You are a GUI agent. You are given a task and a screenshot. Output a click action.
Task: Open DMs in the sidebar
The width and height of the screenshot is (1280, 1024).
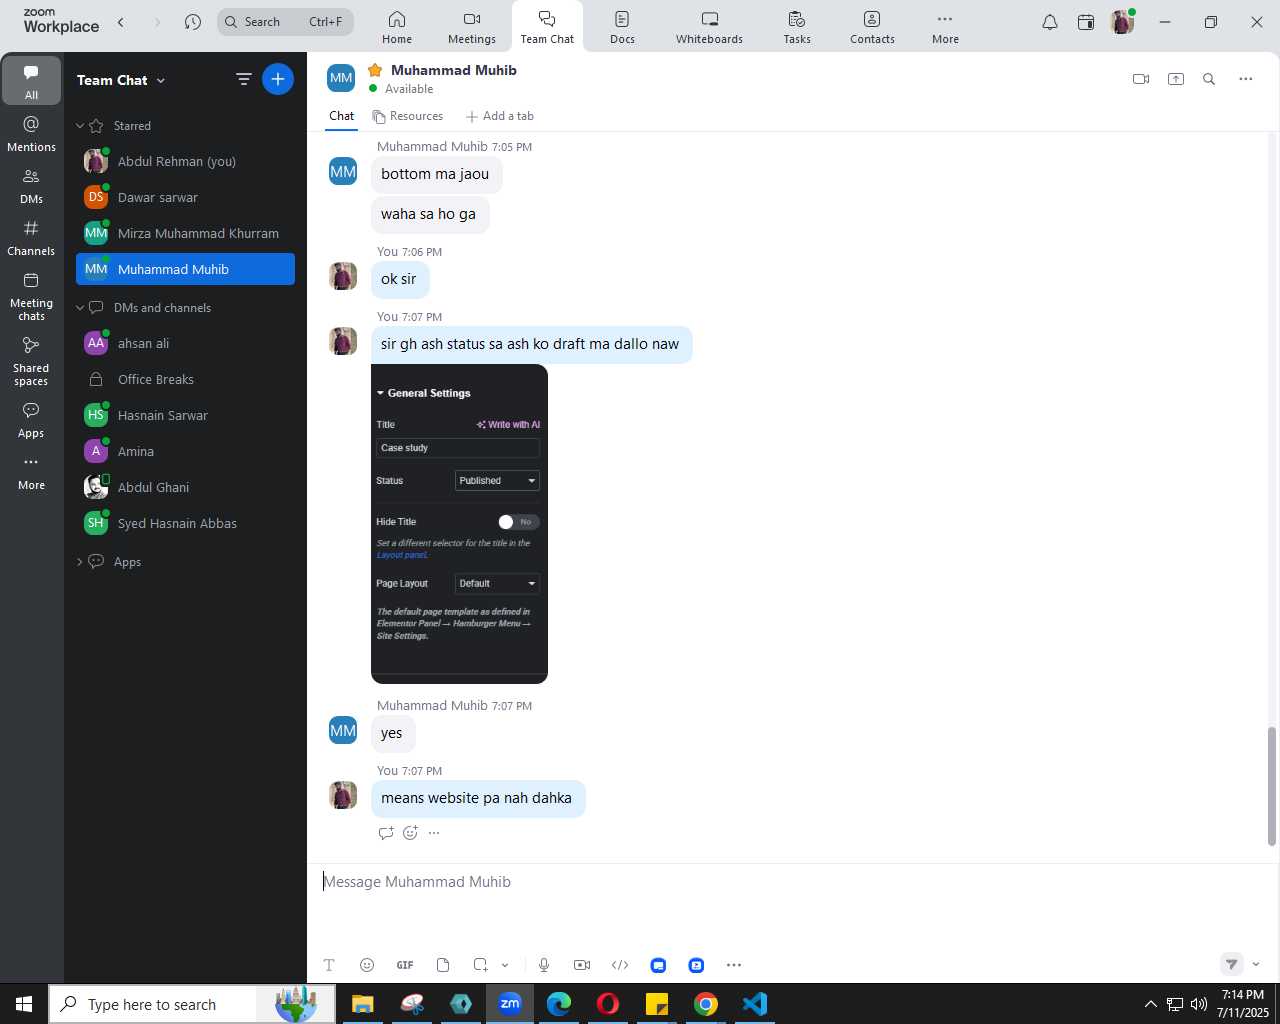point(31,185)
